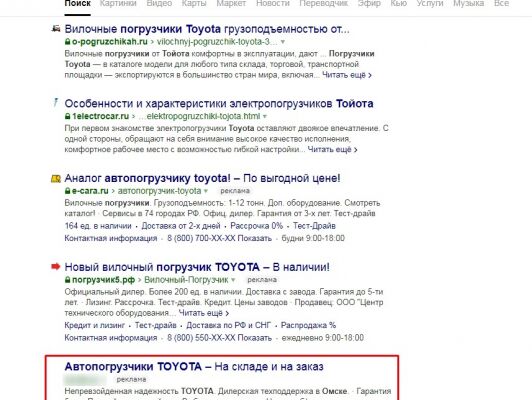Open the o-pogruzchikah.ru domain link
532x400 pixels.
(110, 42)
